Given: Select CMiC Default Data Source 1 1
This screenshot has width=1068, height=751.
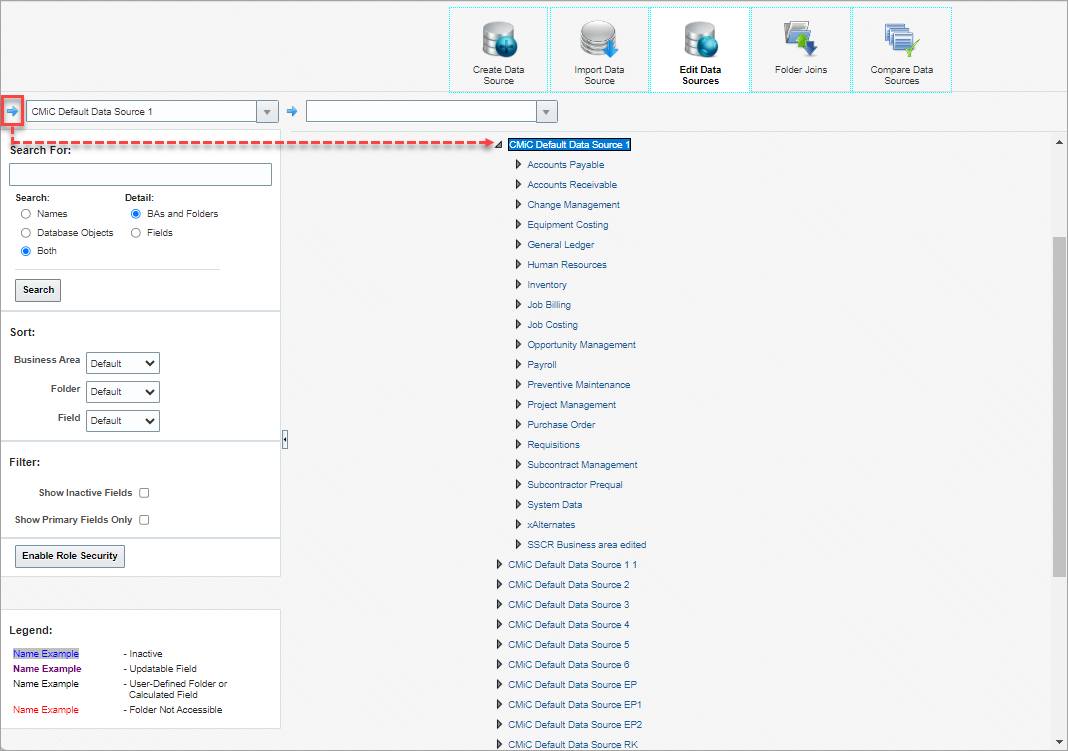Looking at the screenshot, I should (572, 564).
